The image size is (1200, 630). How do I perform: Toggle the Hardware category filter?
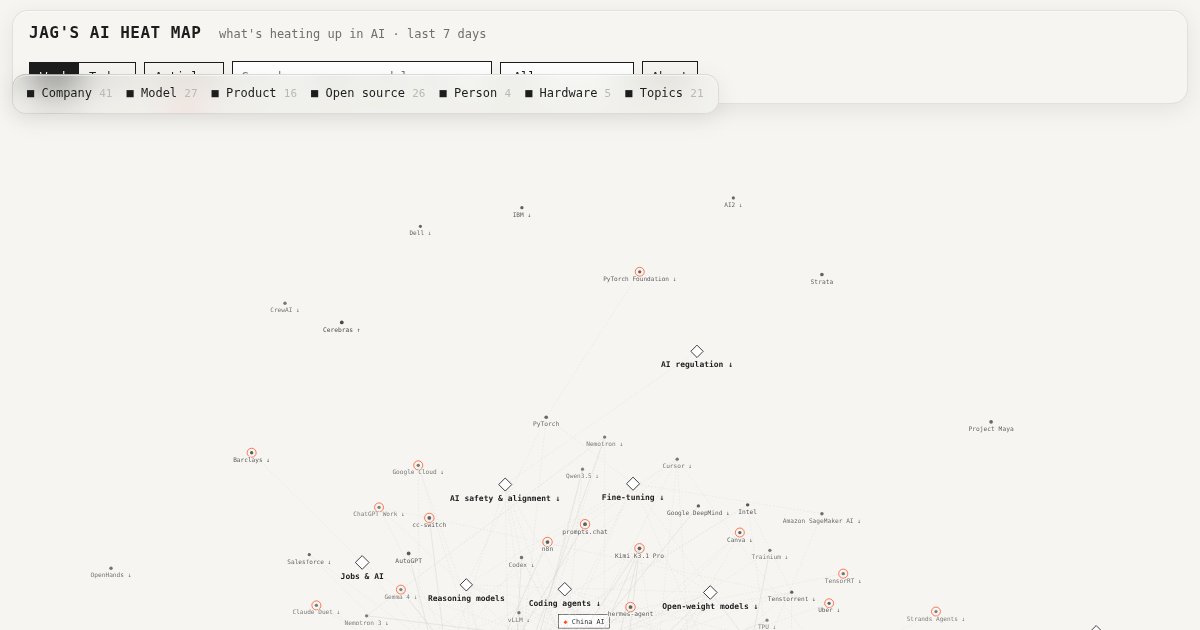(x=567, y=93)
